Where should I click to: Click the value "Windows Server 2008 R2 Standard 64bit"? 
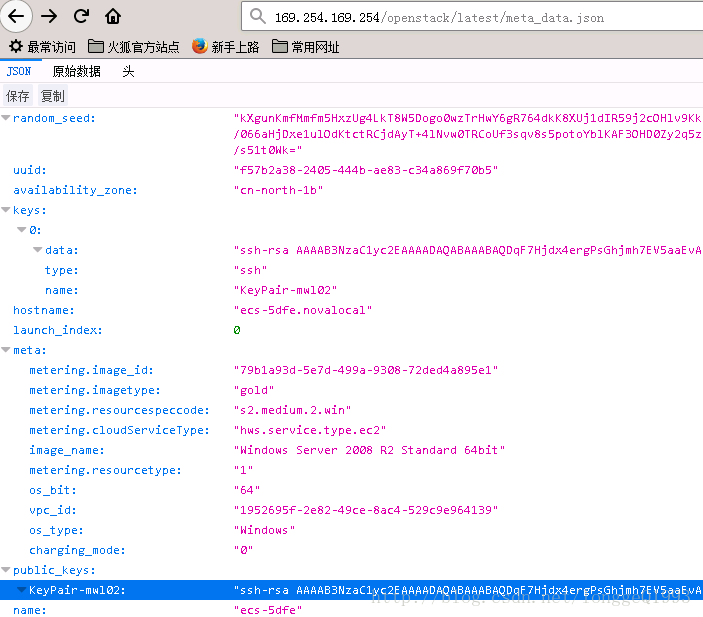point(369,450)
